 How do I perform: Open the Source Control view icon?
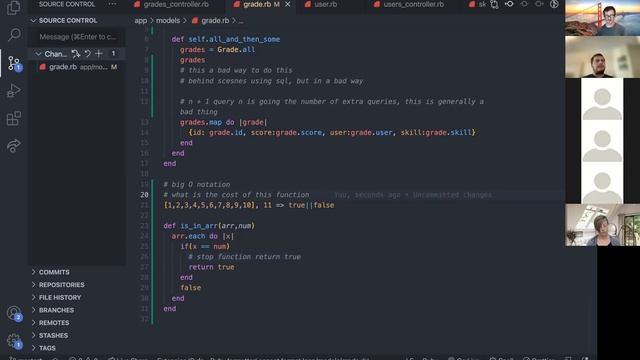[x=14, y=63]
